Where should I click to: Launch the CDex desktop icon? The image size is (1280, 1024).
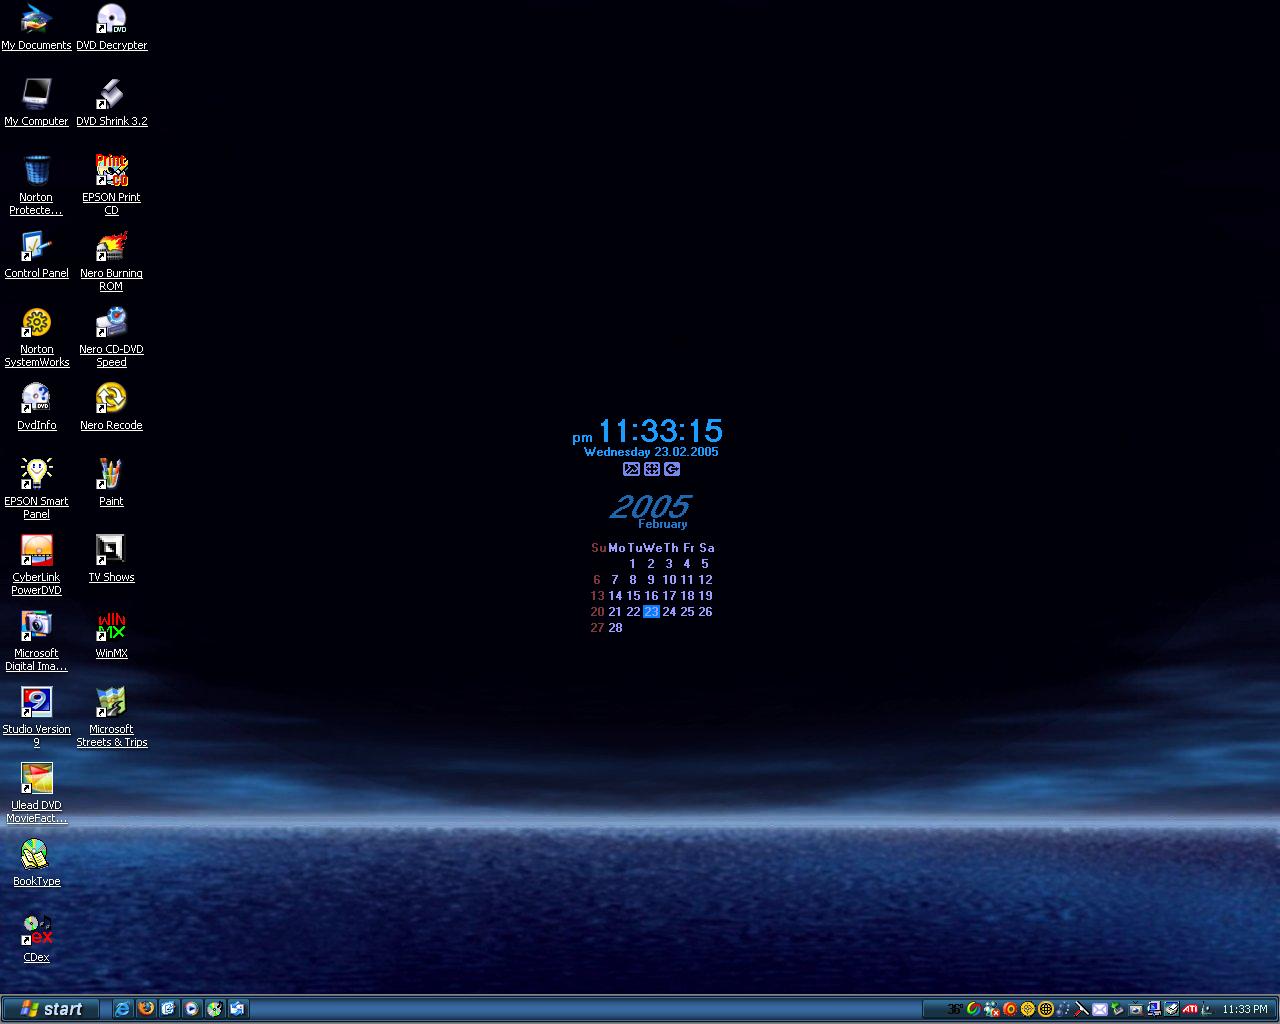36,939
